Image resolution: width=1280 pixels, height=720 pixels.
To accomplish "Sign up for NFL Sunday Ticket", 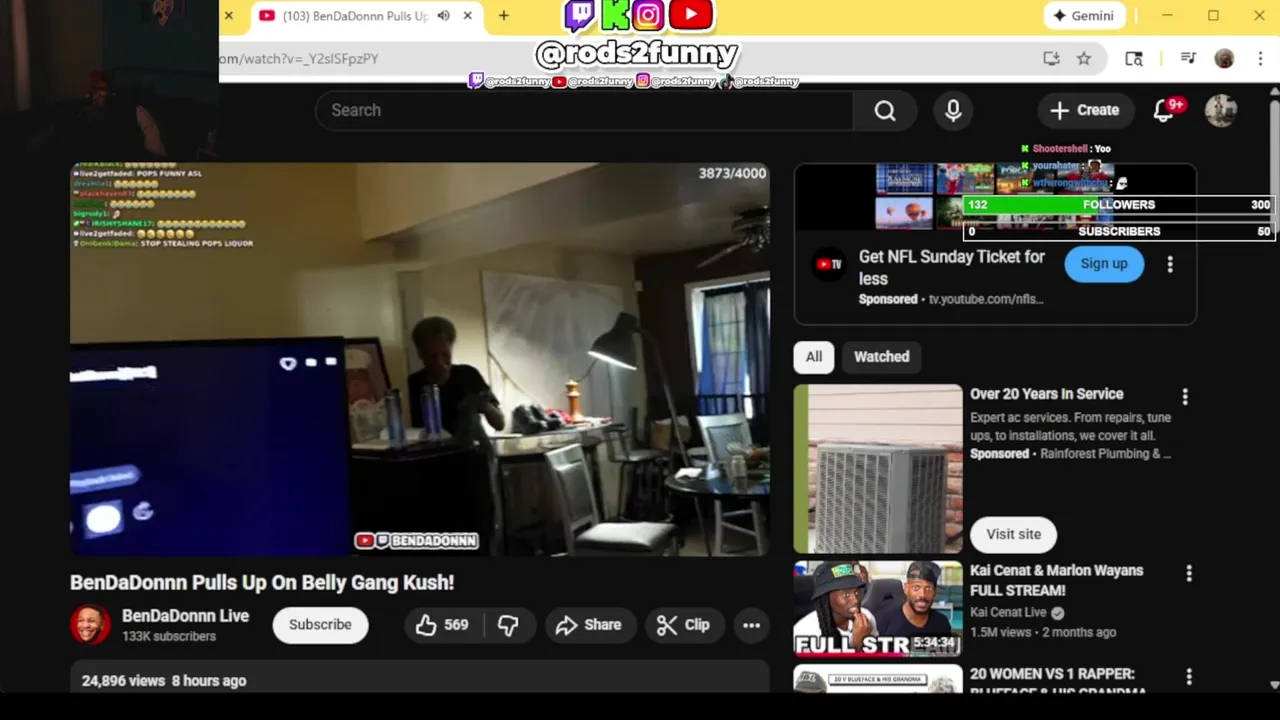I will pyautogui.click(x=1104, y=264).
